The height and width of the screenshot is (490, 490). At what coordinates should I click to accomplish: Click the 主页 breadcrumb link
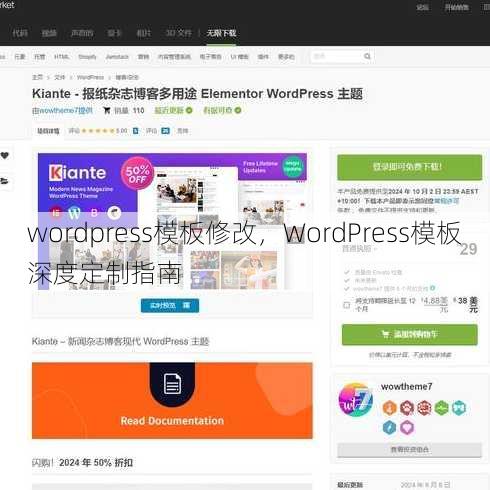[x=37, y=77]
